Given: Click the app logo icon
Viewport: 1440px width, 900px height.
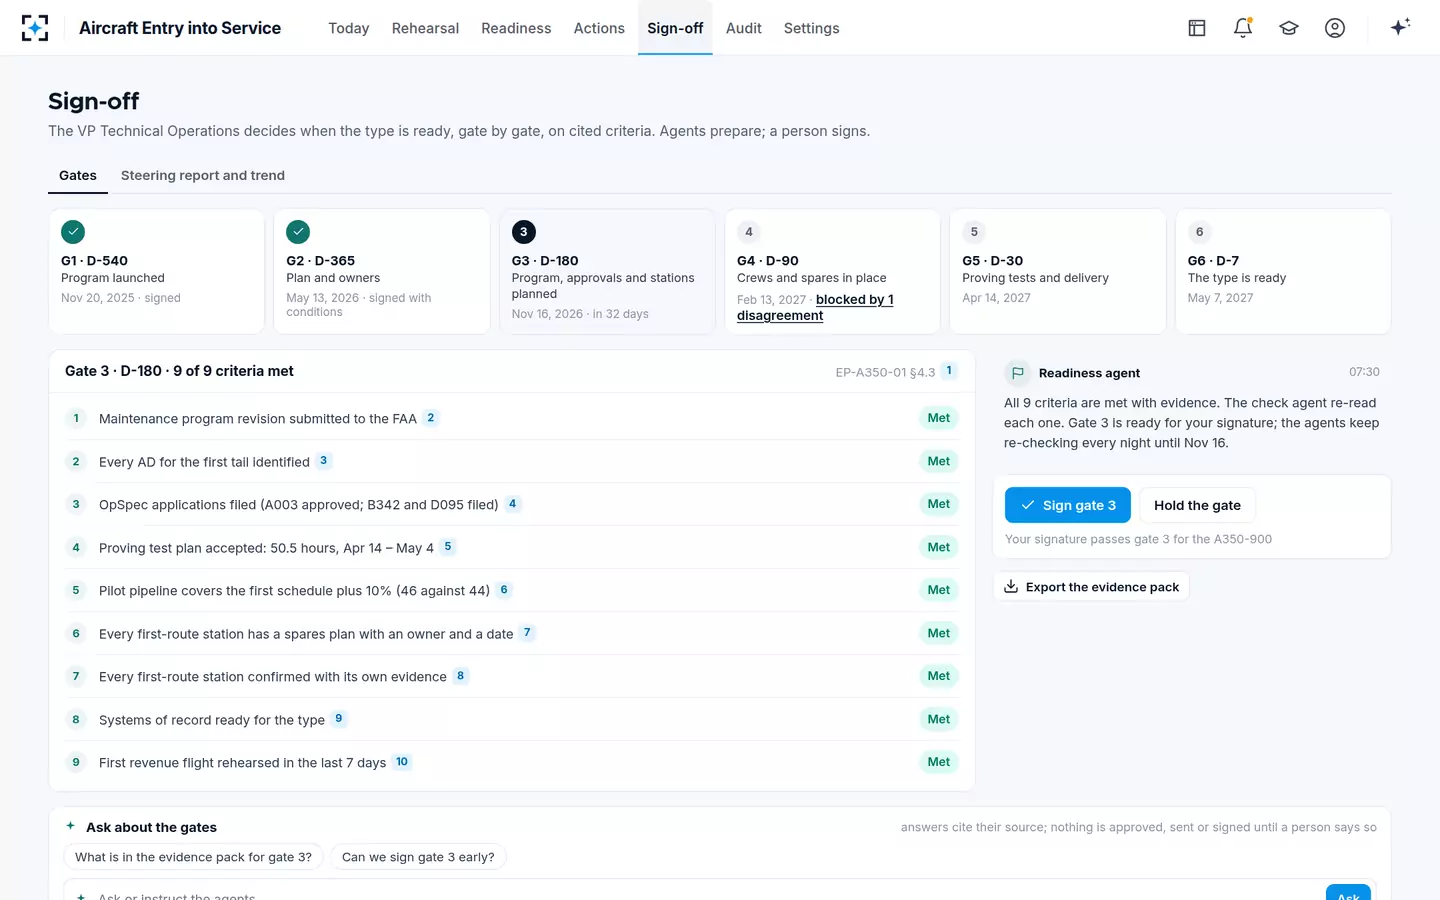Looking at the screenshot, I should pos(35,28).
